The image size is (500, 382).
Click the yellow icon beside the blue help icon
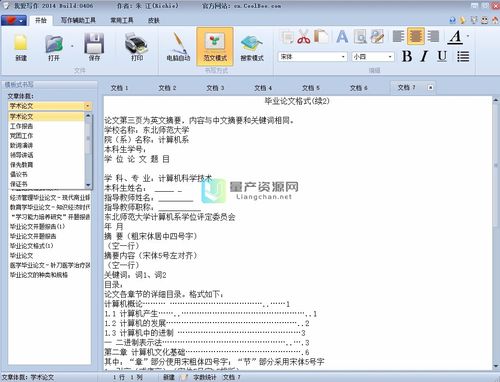463,20
